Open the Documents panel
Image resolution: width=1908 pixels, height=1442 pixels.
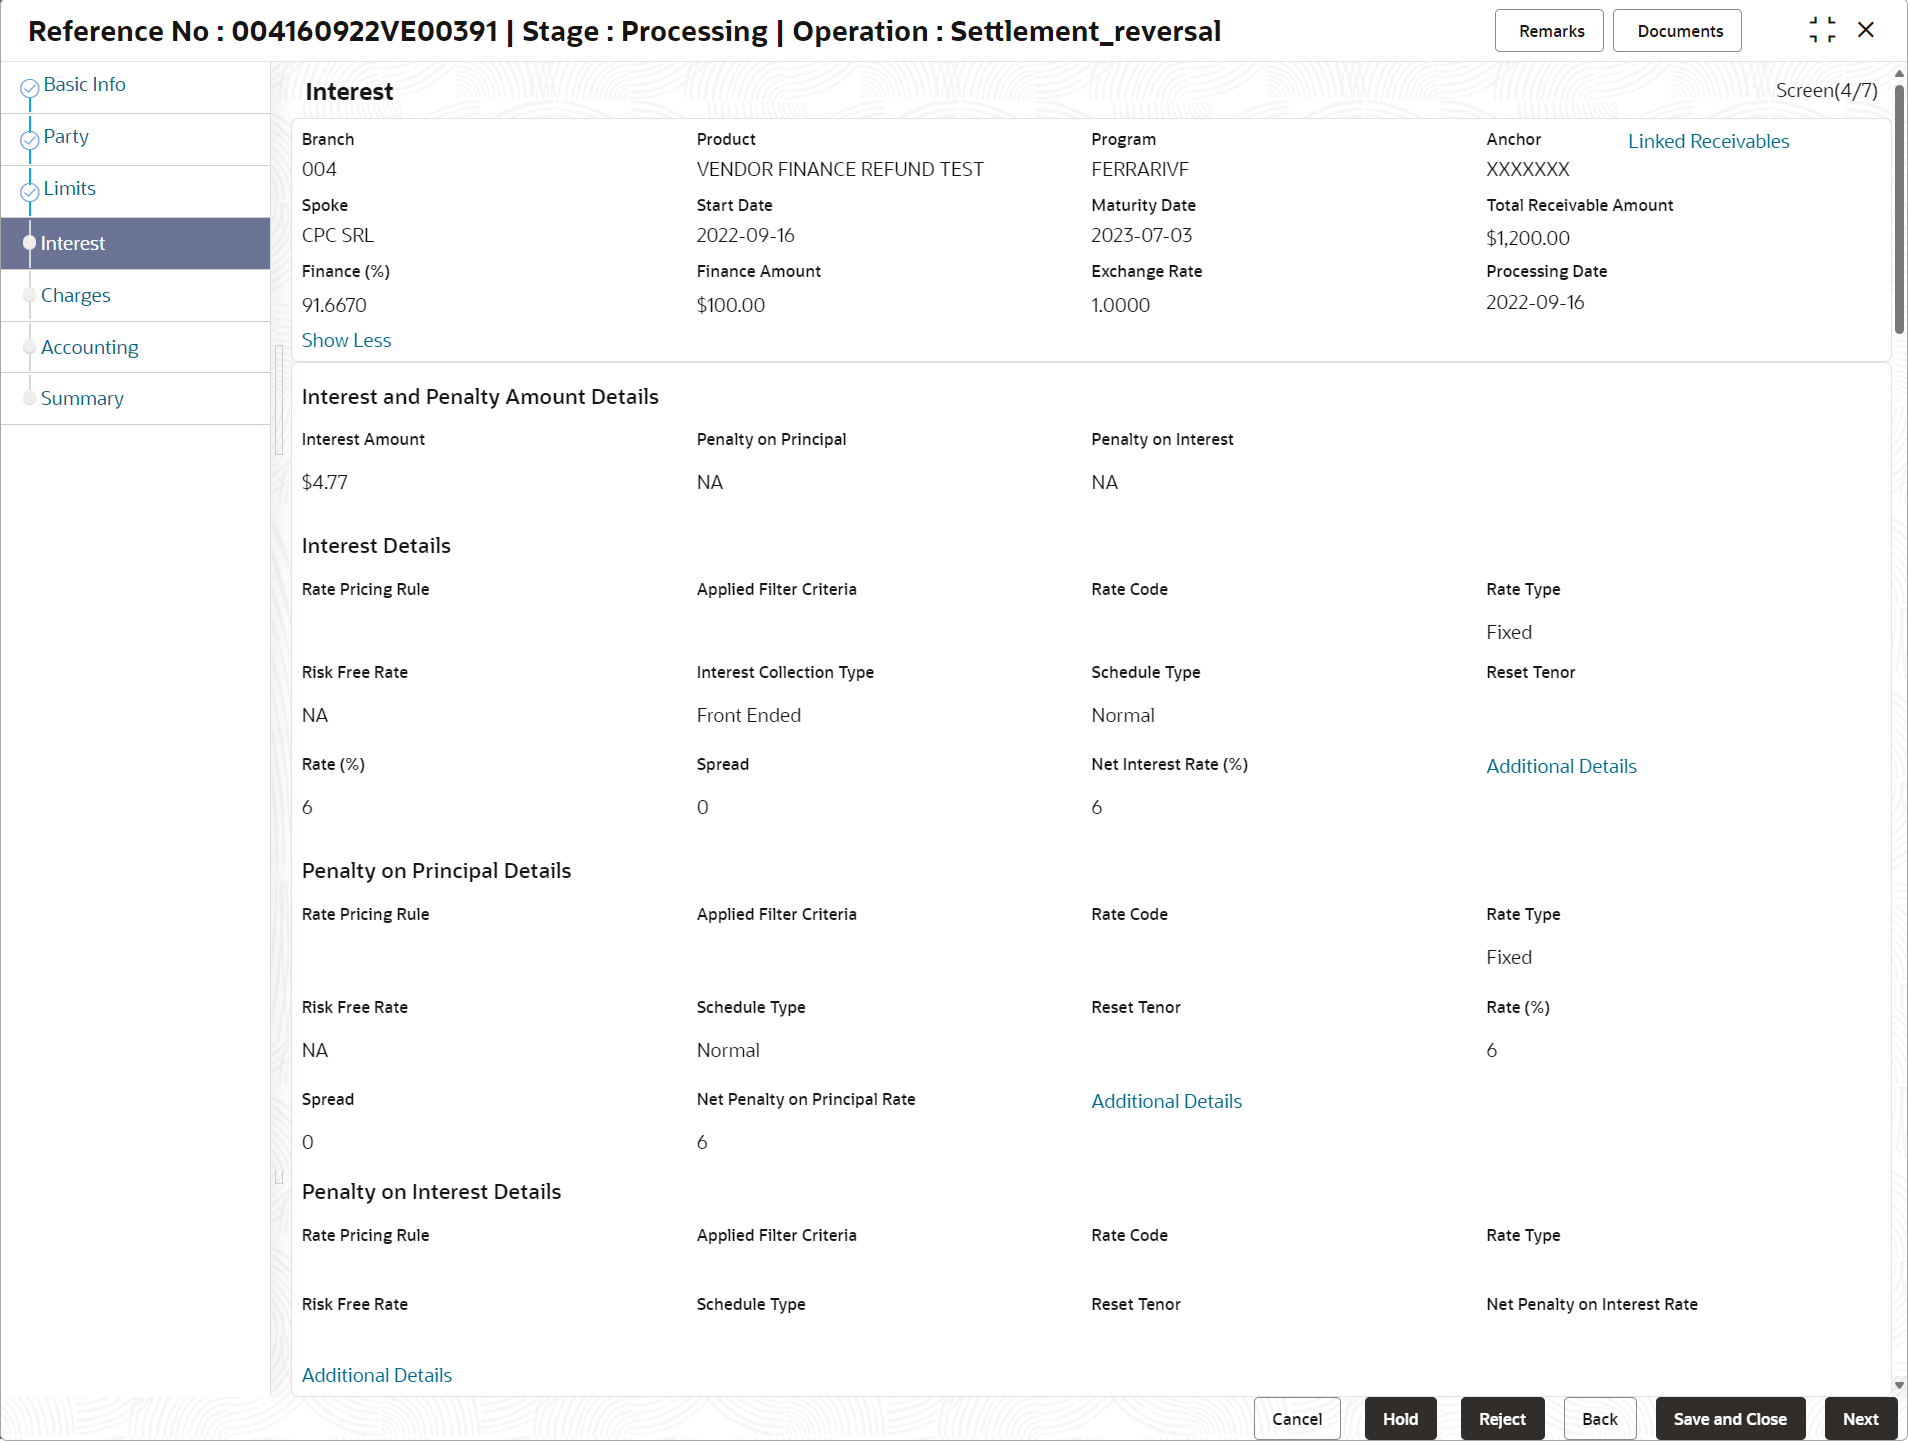1677,31
